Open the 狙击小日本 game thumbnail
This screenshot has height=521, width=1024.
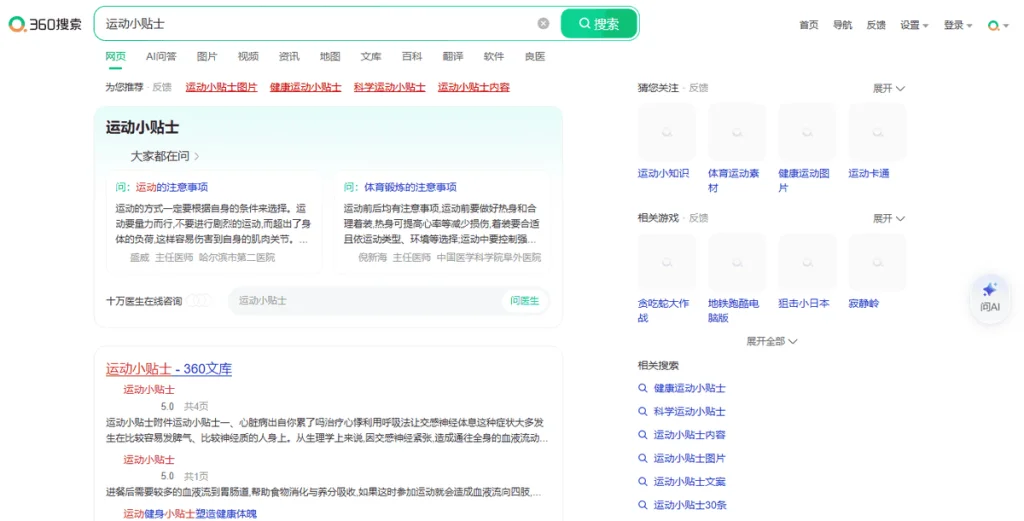[807, 262]
